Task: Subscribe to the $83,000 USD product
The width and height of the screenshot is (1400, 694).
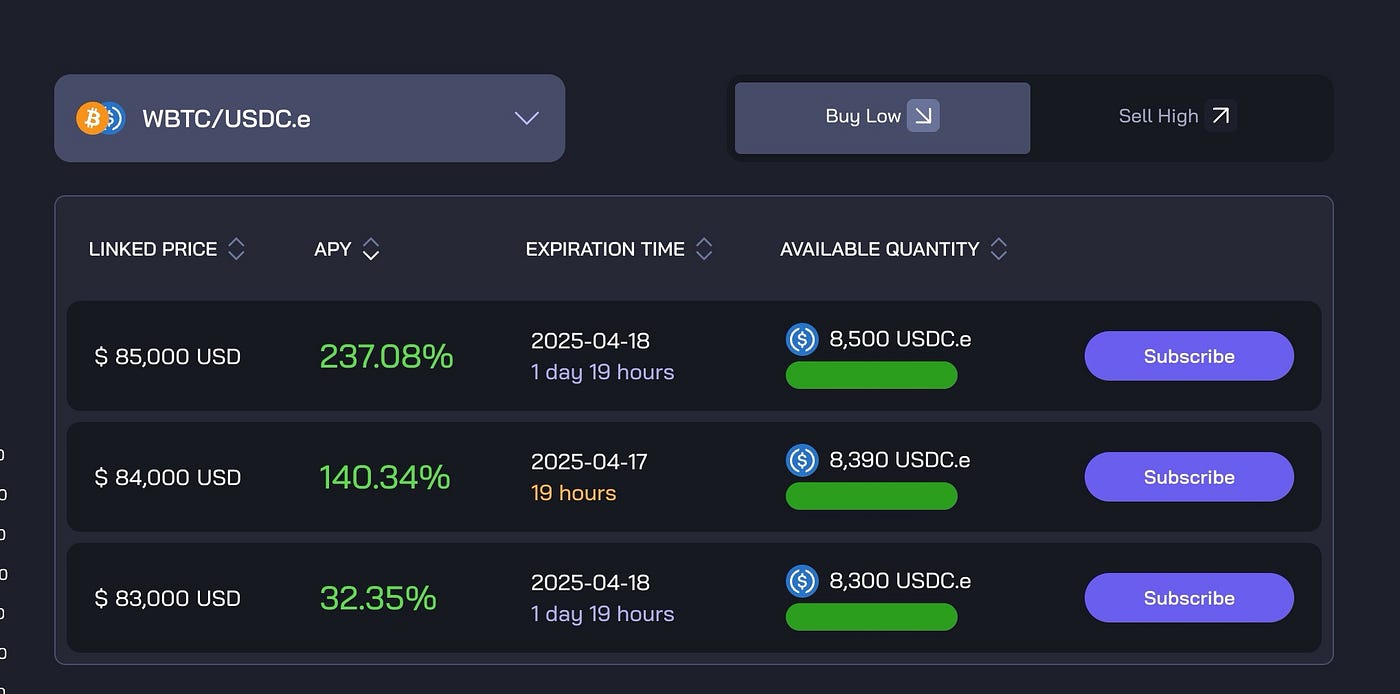Action: point(1189,598)
